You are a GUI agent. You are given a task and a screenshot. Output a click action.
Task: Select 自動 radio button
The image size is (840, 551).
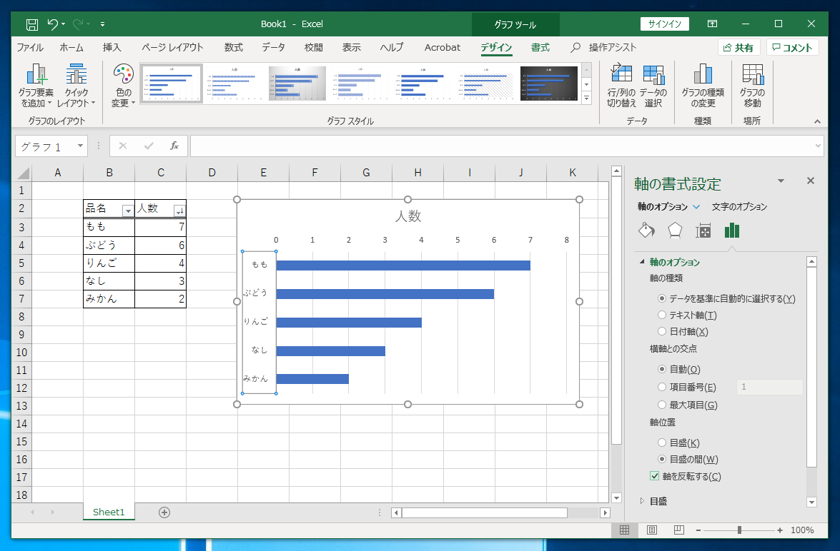(662, 369)
